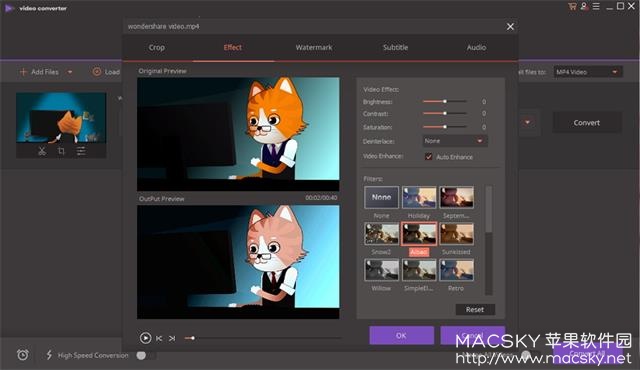Switch to the Crop tab

click(157, 47)
